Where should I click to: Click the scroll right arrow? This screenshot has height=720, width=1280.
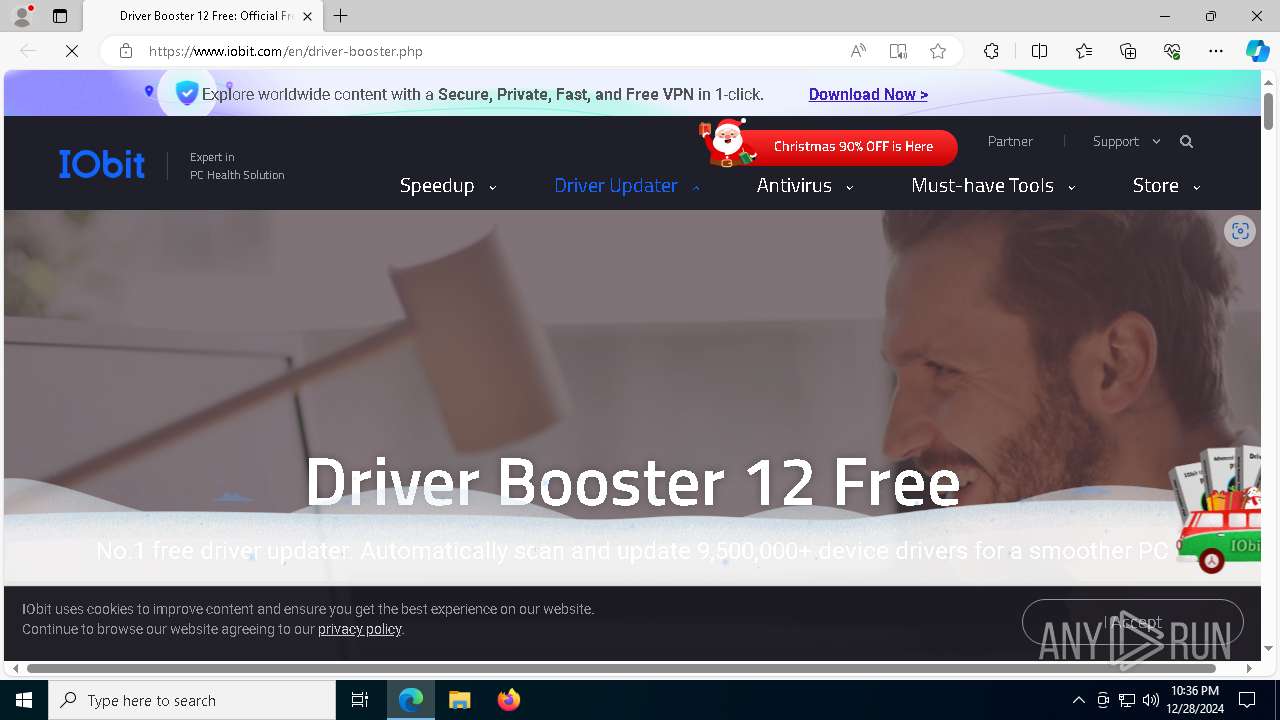tap(1249, 668)
